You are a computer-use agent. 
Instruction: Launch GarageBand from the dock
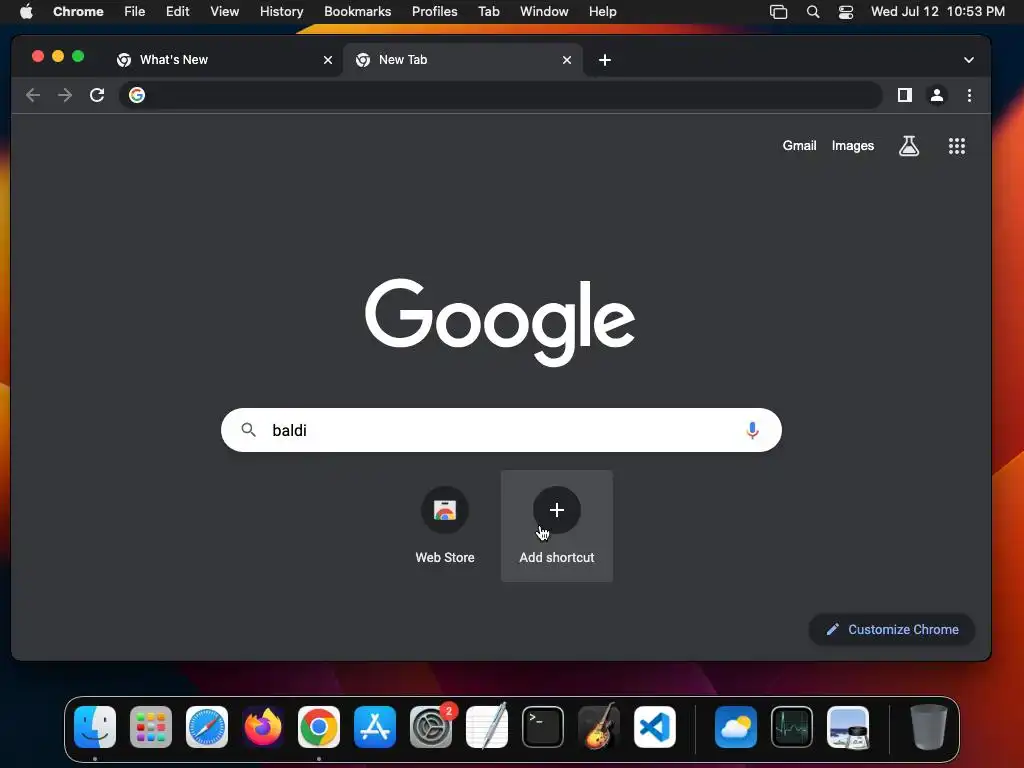pyautogui.click(x=599, y=727)
